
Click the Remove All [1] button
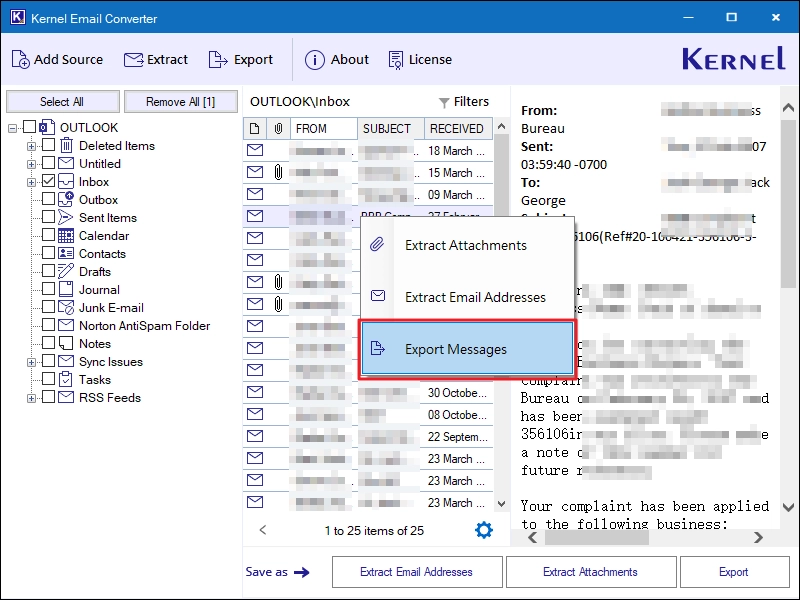pyautogui.click(x=181, y=102)
